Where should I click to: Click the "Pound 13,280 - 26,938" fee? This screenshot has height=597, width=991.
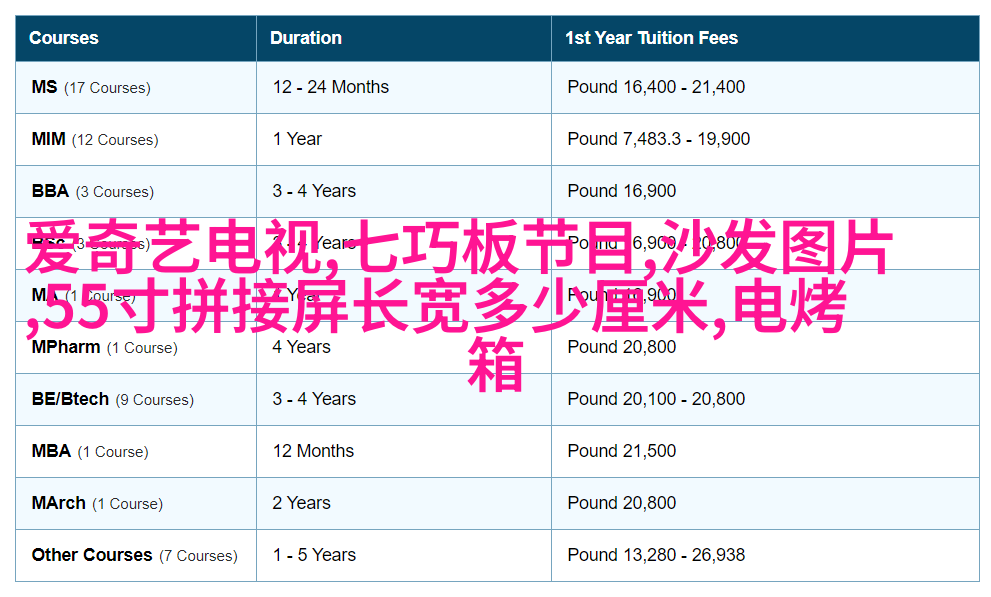click(656, 555)
